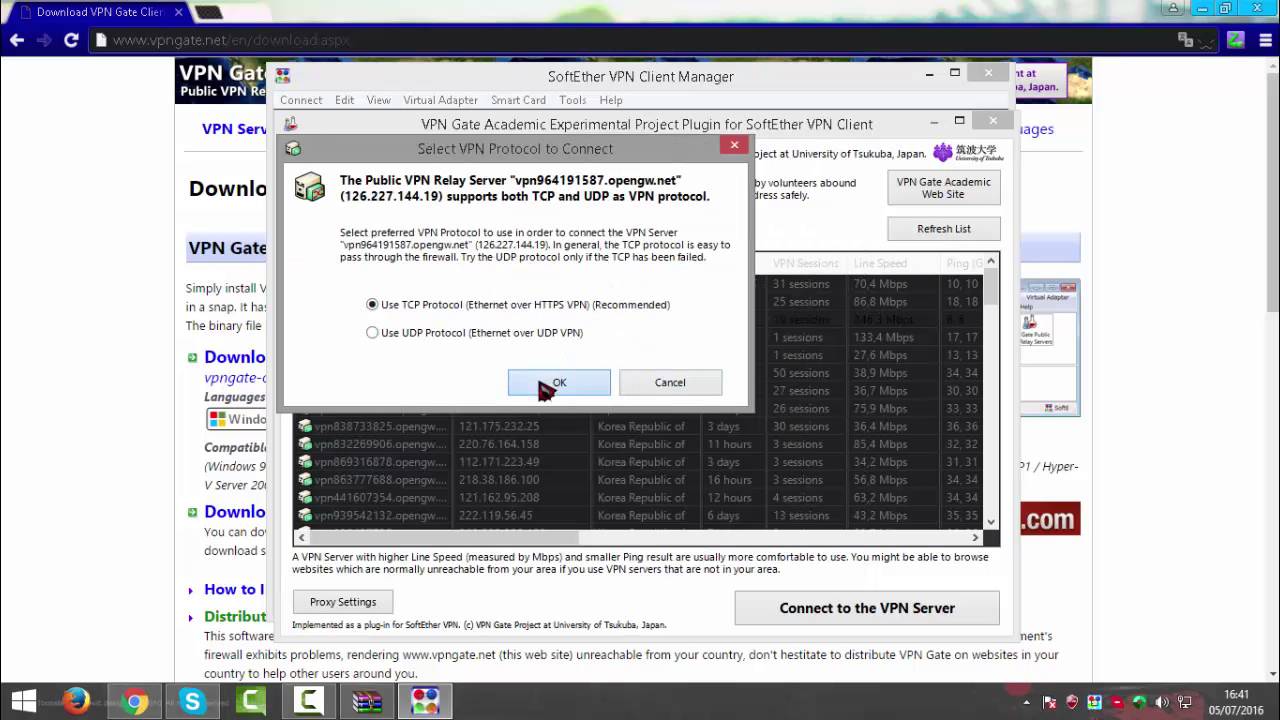Click server icon beside vpn838733825.opengw
The width and height of the screenshot is (1280, 720).
305,426
